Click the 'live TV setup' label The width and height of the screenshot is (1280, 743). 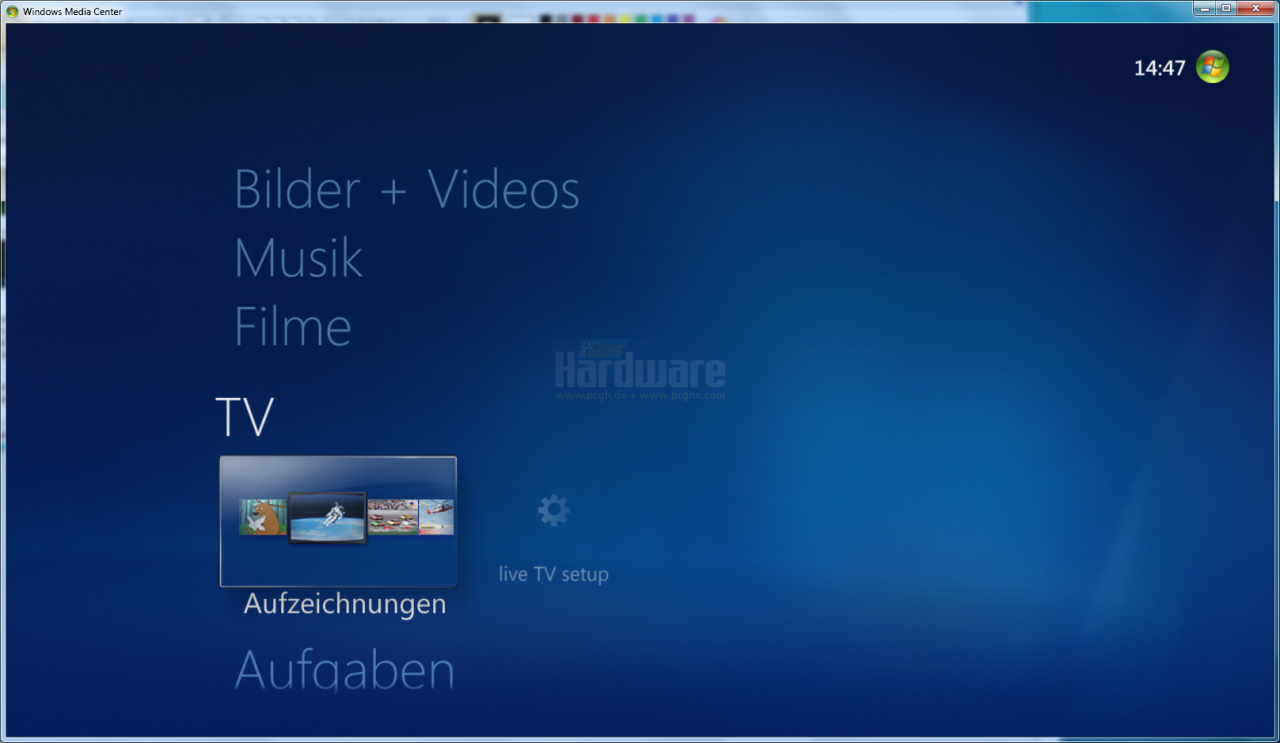click(x=553, y=574)
